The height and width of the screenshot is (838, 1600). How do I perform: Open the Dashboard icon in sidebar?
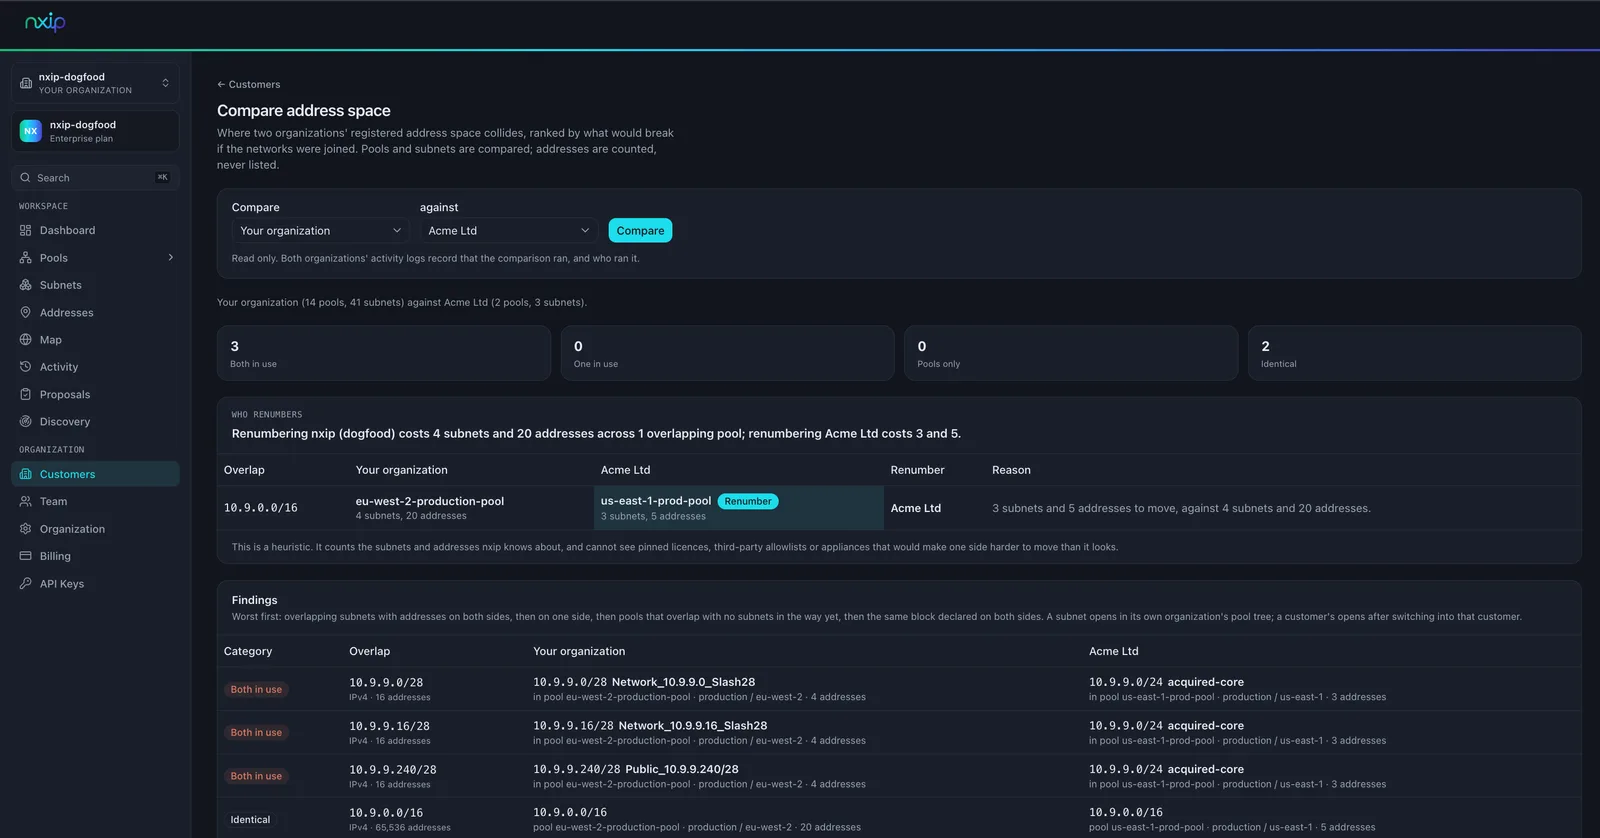26,230
